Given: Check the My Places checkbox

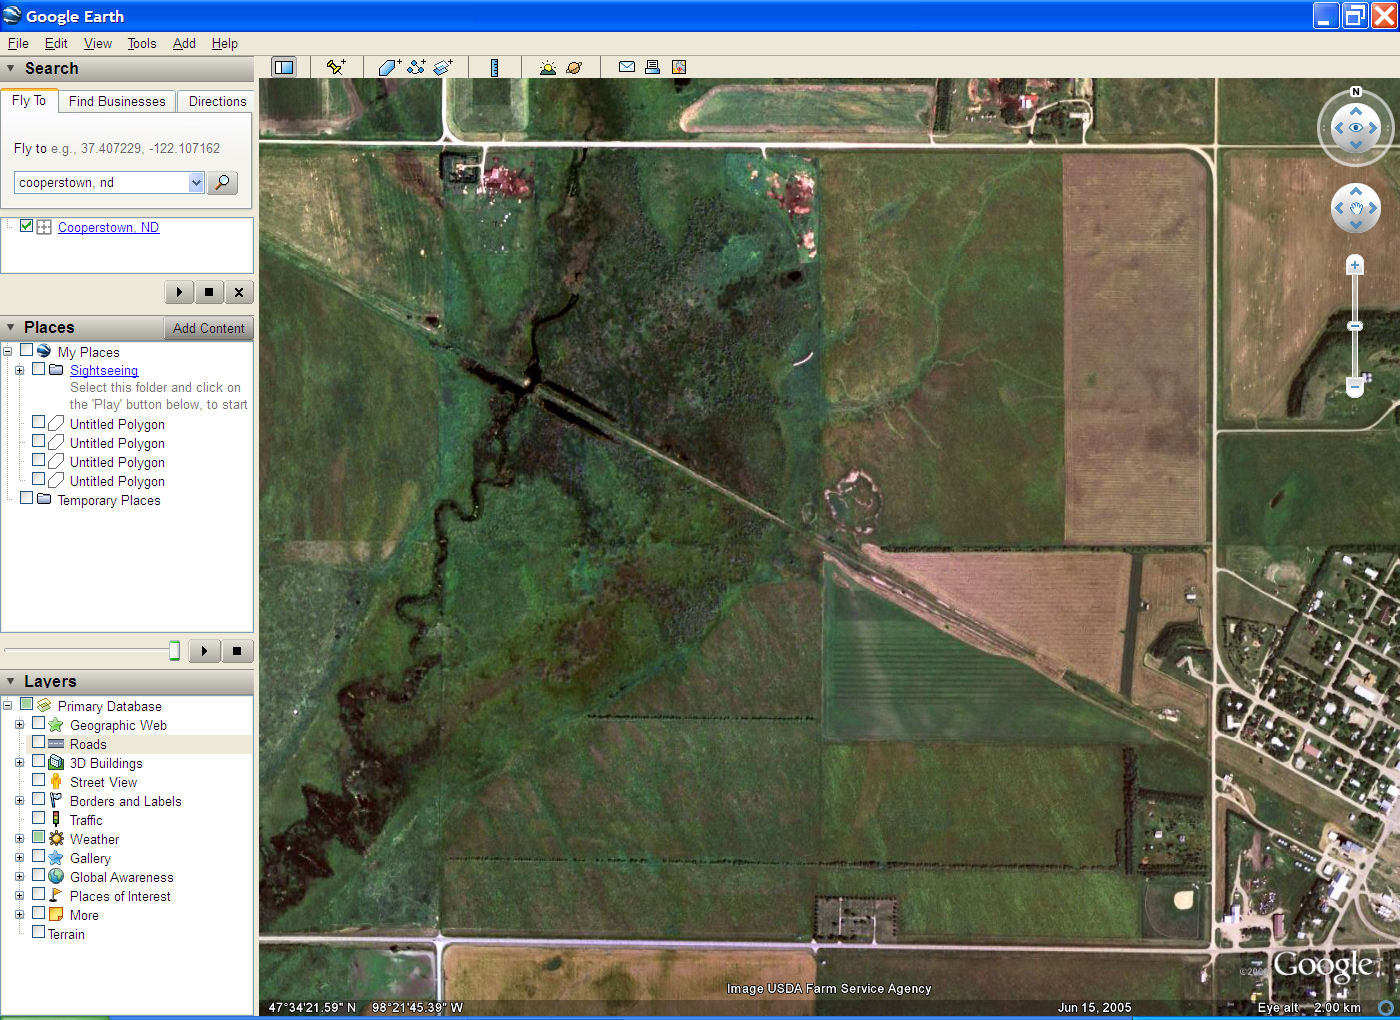Looking at the screenshot, I should (26, 351).
